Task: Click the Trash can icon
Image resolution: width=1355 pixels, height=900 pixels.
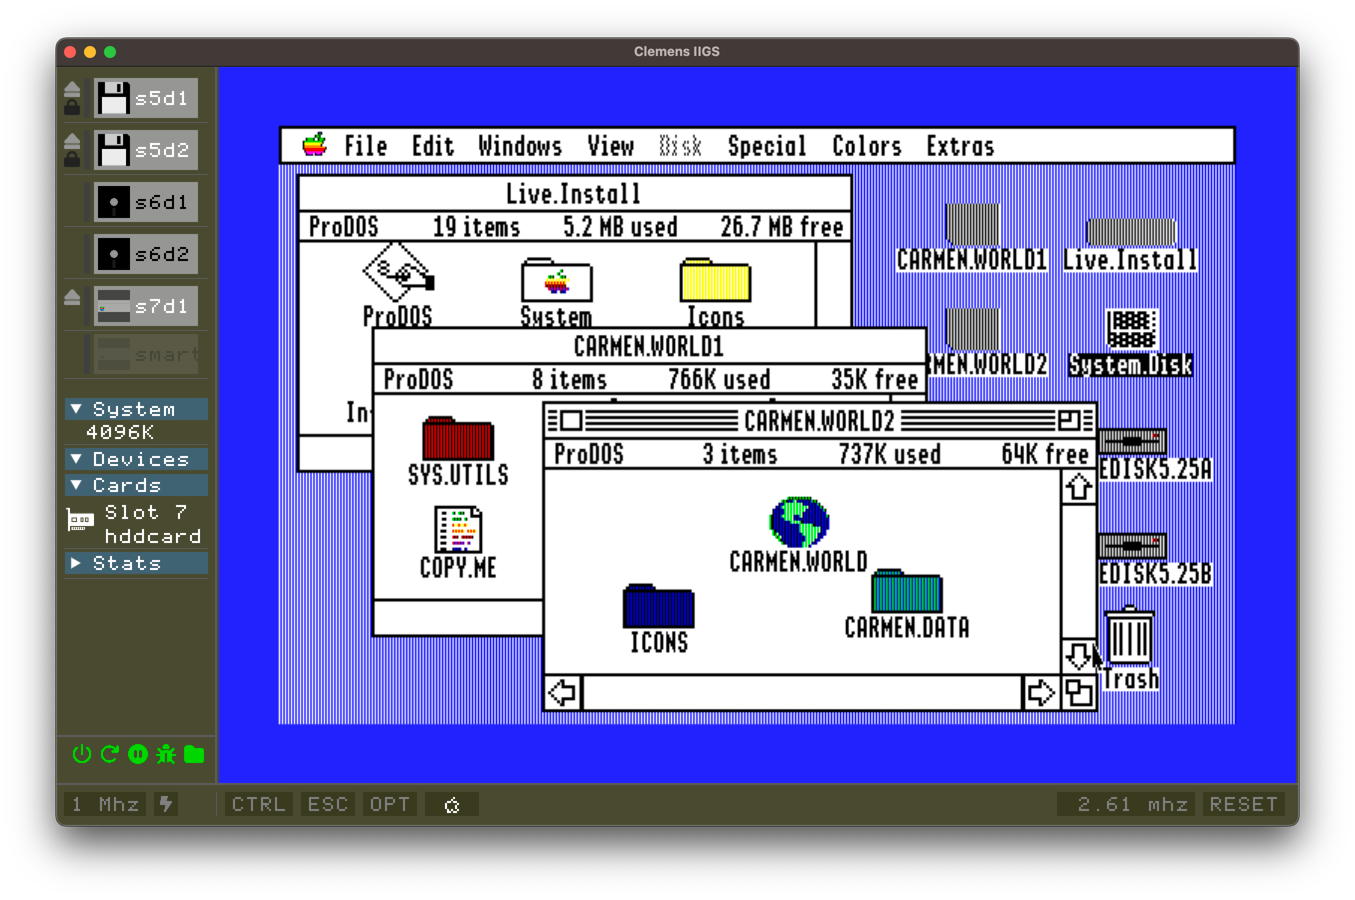Action: (x=1129, y=636)
